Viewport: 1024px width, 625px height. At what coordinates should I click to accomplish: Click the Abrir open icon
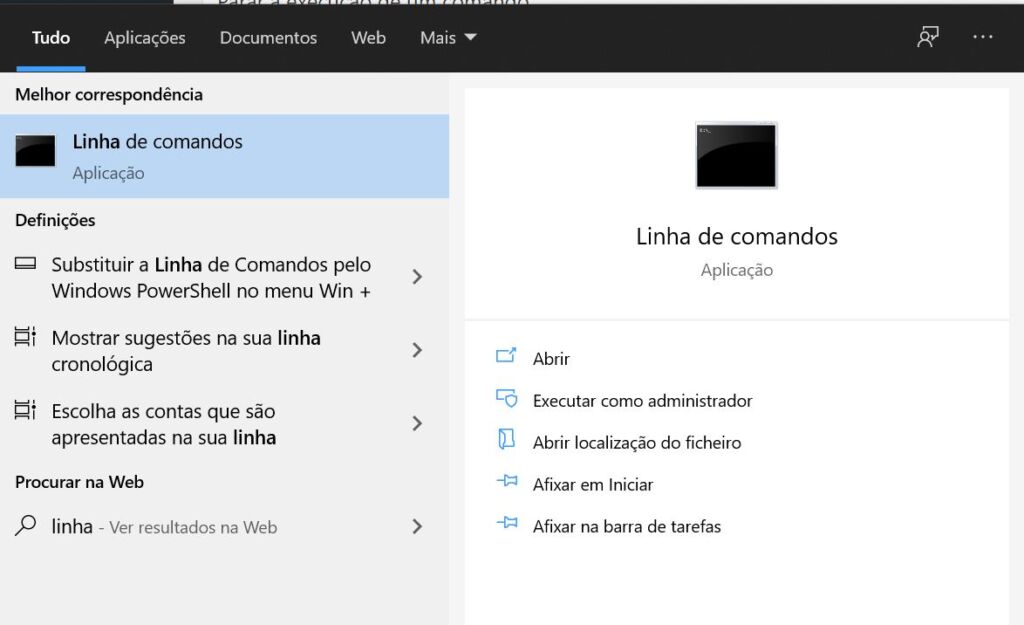coord(506,357)
